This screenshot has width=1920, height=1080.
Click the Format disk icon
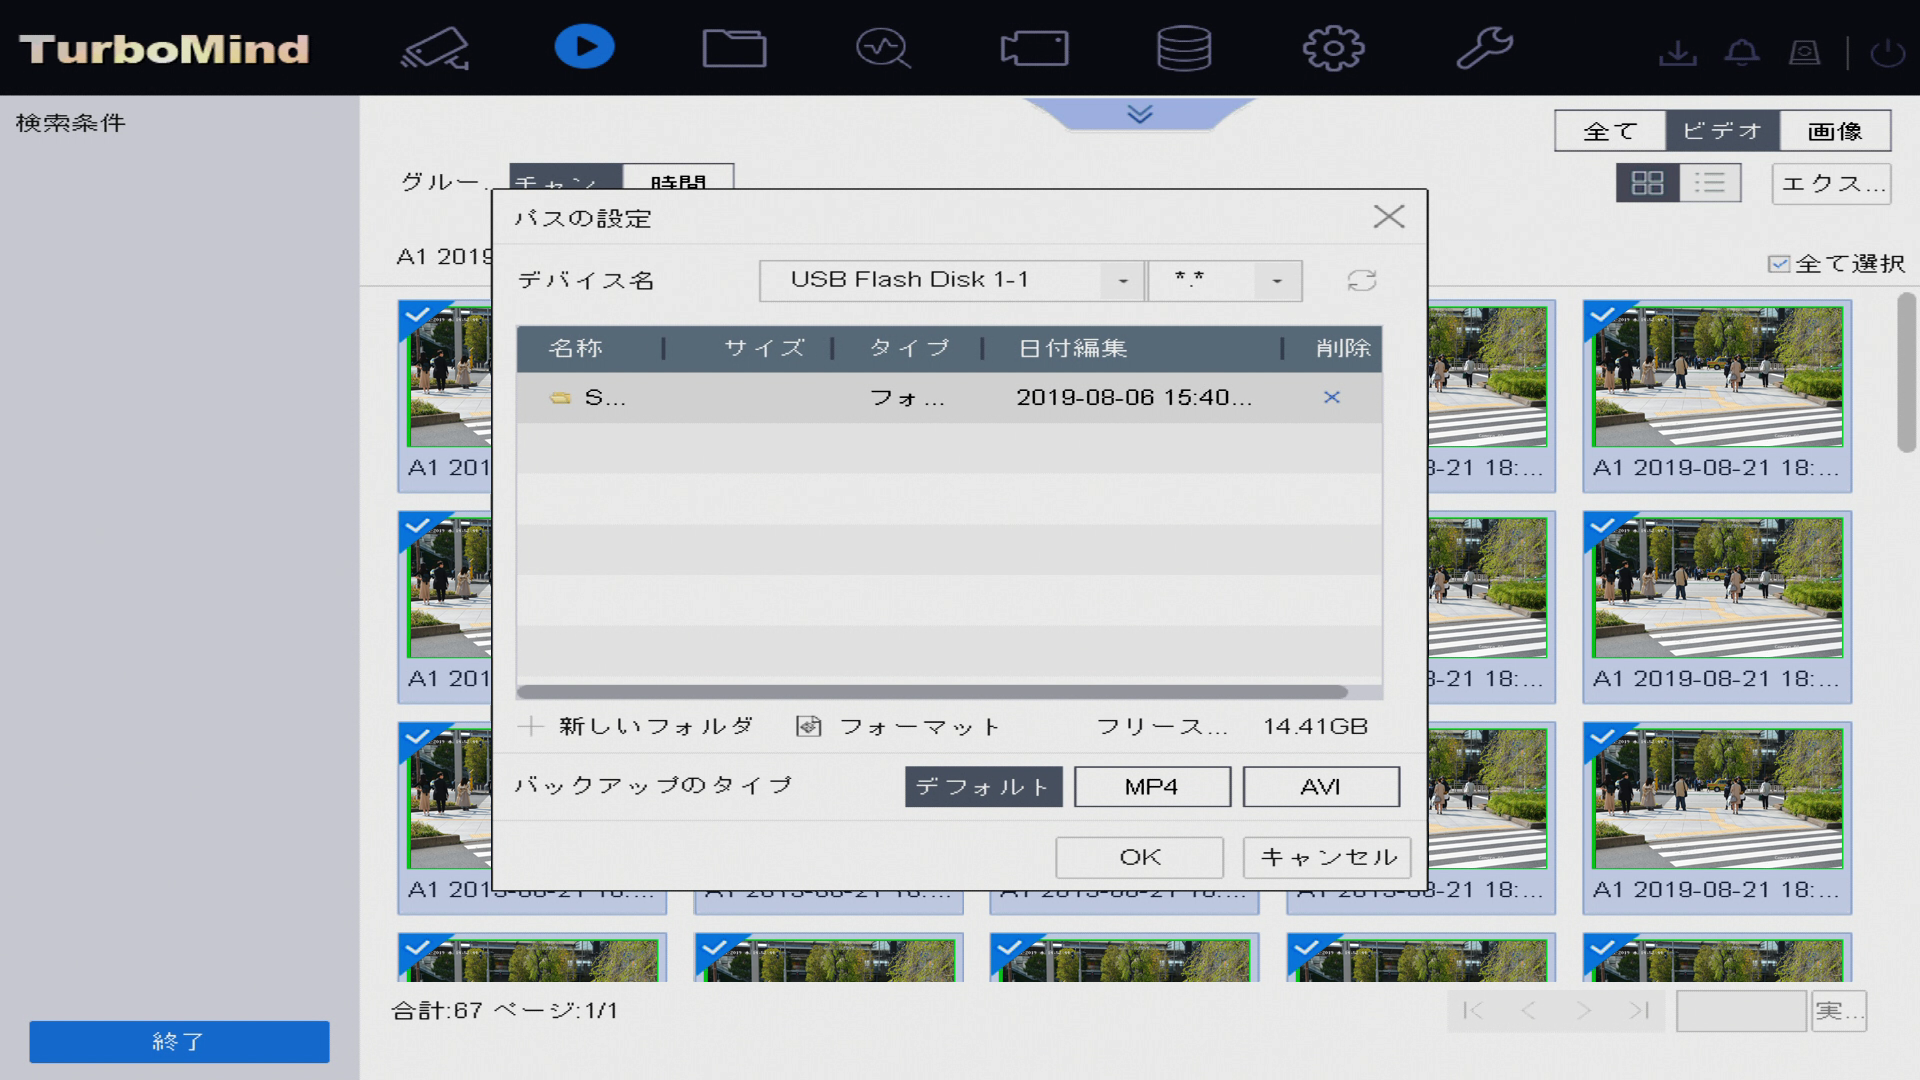click(x=809, y=727)
